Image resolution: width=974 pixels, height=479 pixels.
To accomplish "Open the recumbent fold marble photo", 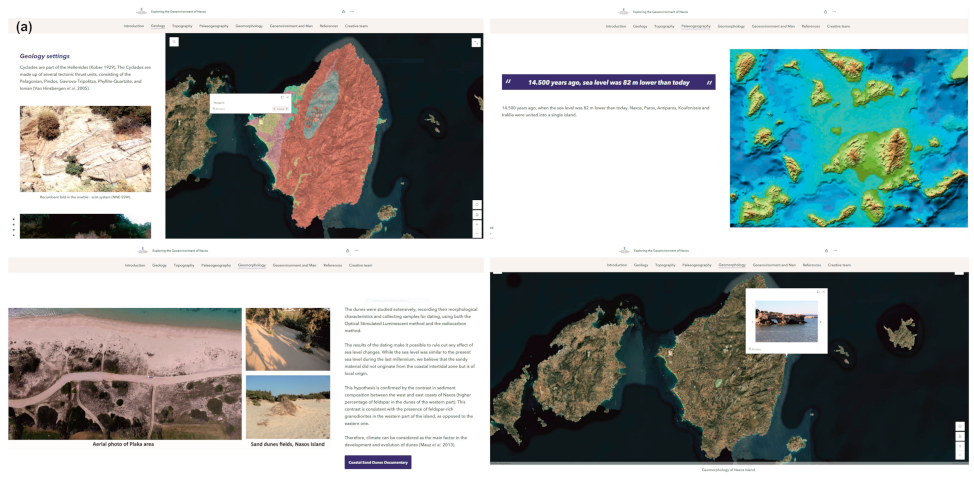I will coord(85,148).
